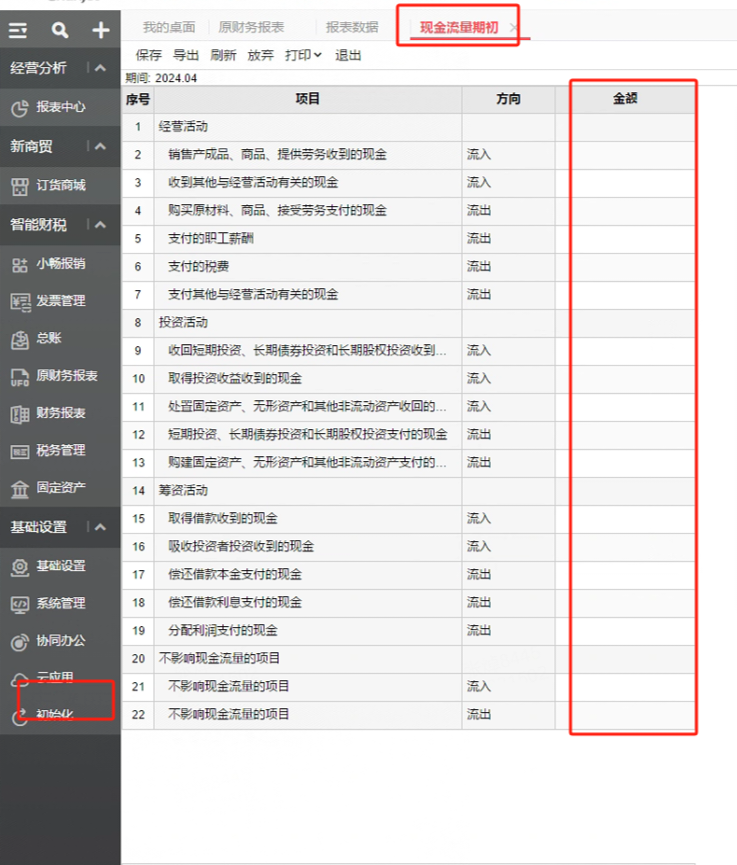Select row 支付其他与经营活动有关的现金
The height and width of the screenshot is (865, 737).
[409, 295]
